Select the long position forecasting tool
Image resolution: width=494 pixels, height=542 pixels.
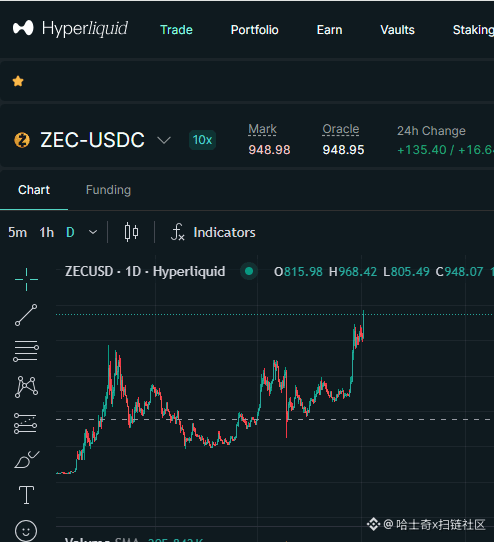[x=26, y=423]
